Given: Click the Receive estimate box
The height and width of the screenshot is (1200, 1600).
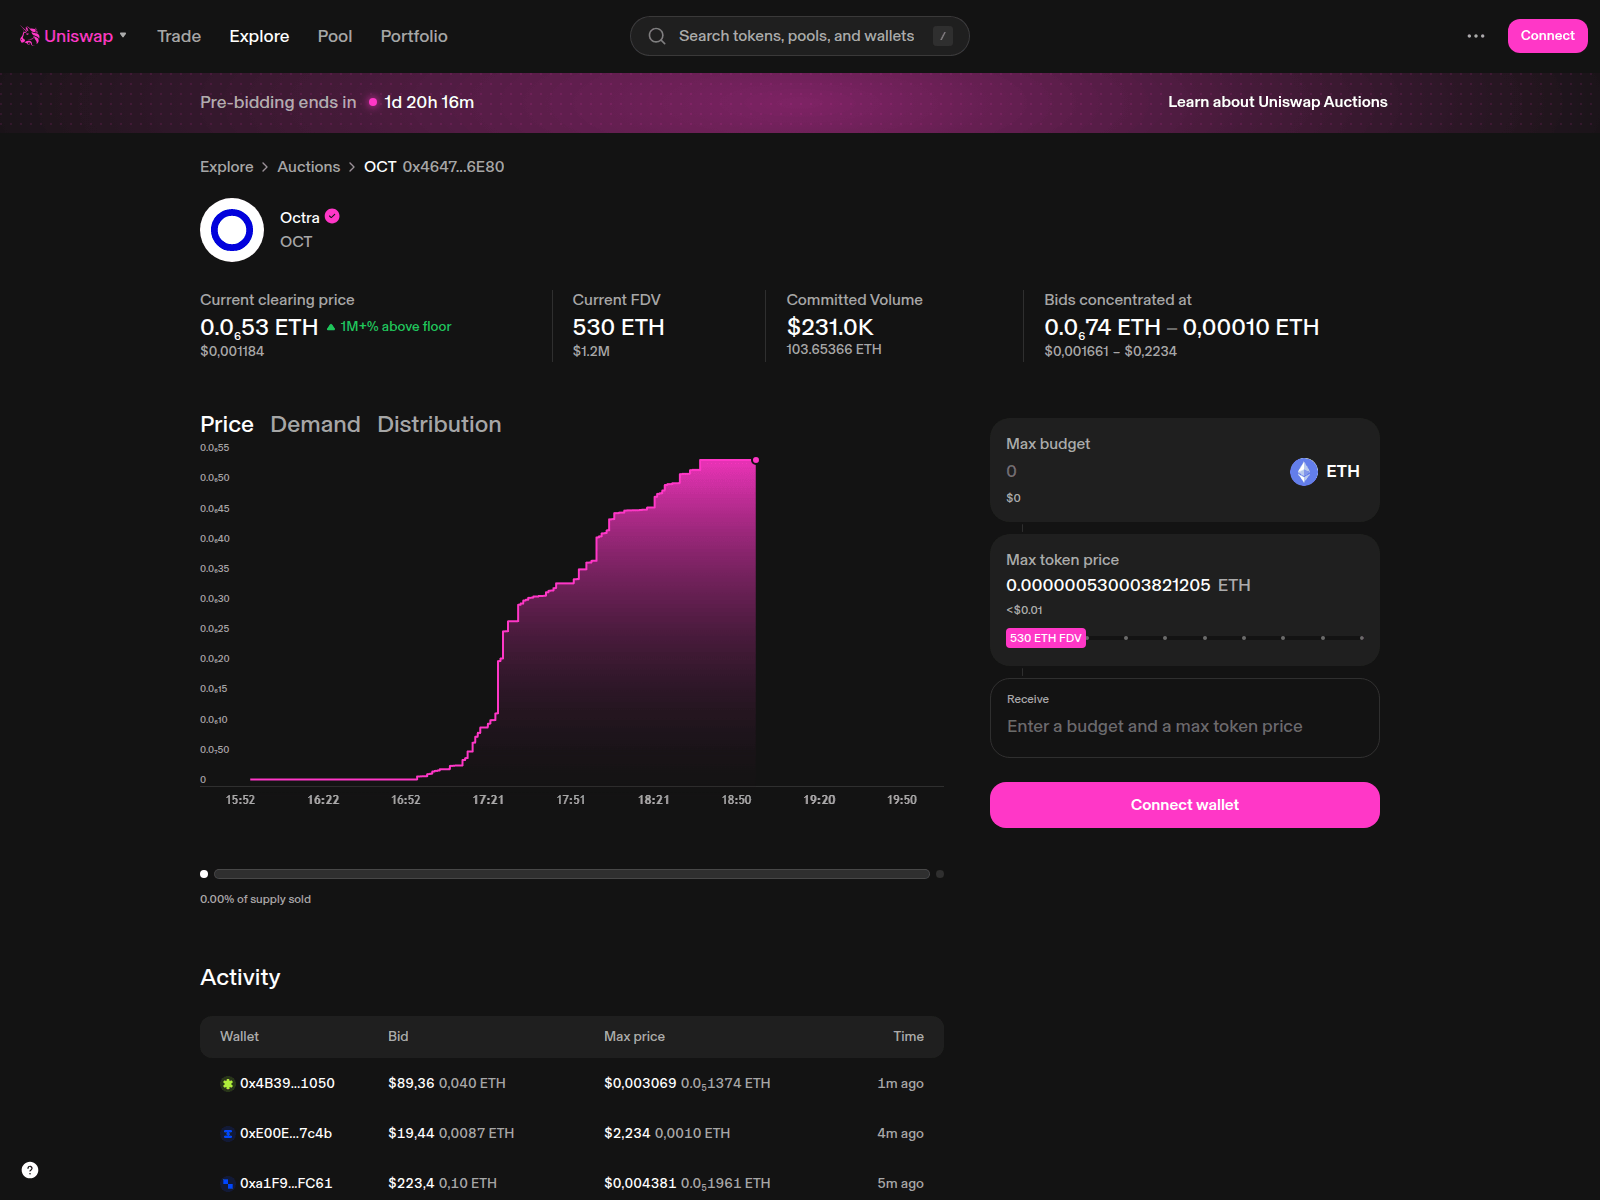Looking at the screenshot, I should [x=1185, y=718].
